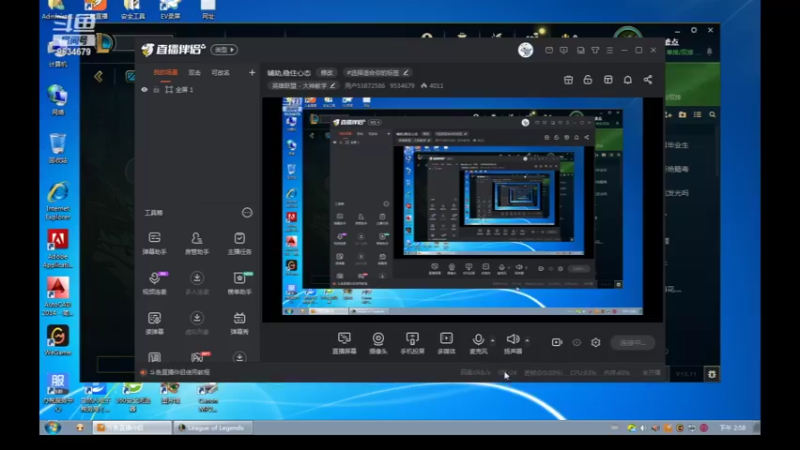Click the live preview canvas
Image resolution: width=800 pixels, height=450 pixels.
463,210
